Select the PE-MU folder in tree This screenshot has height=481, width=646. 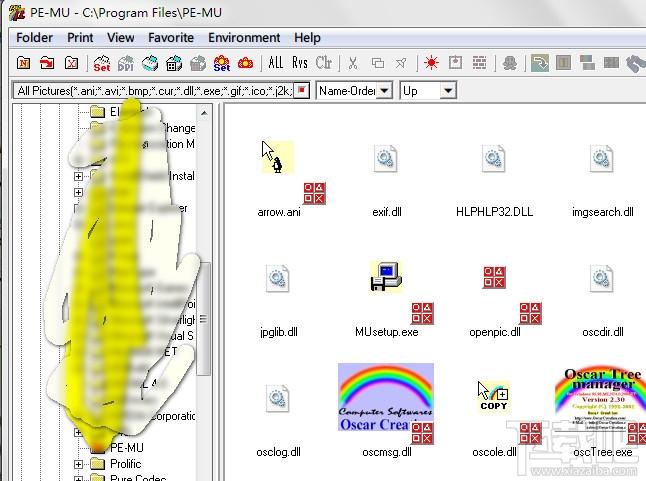click(x=127, y=448)
